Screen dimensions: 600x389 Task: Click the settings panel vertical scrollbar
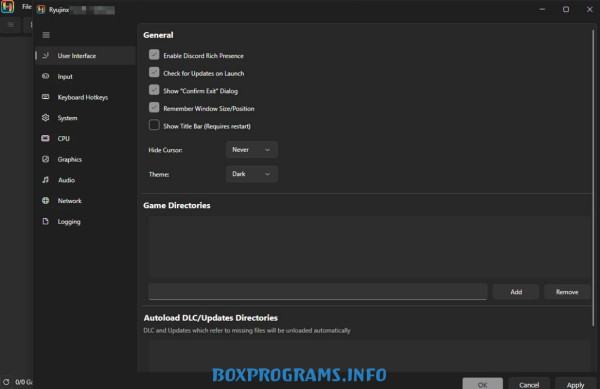pos(593,178)
